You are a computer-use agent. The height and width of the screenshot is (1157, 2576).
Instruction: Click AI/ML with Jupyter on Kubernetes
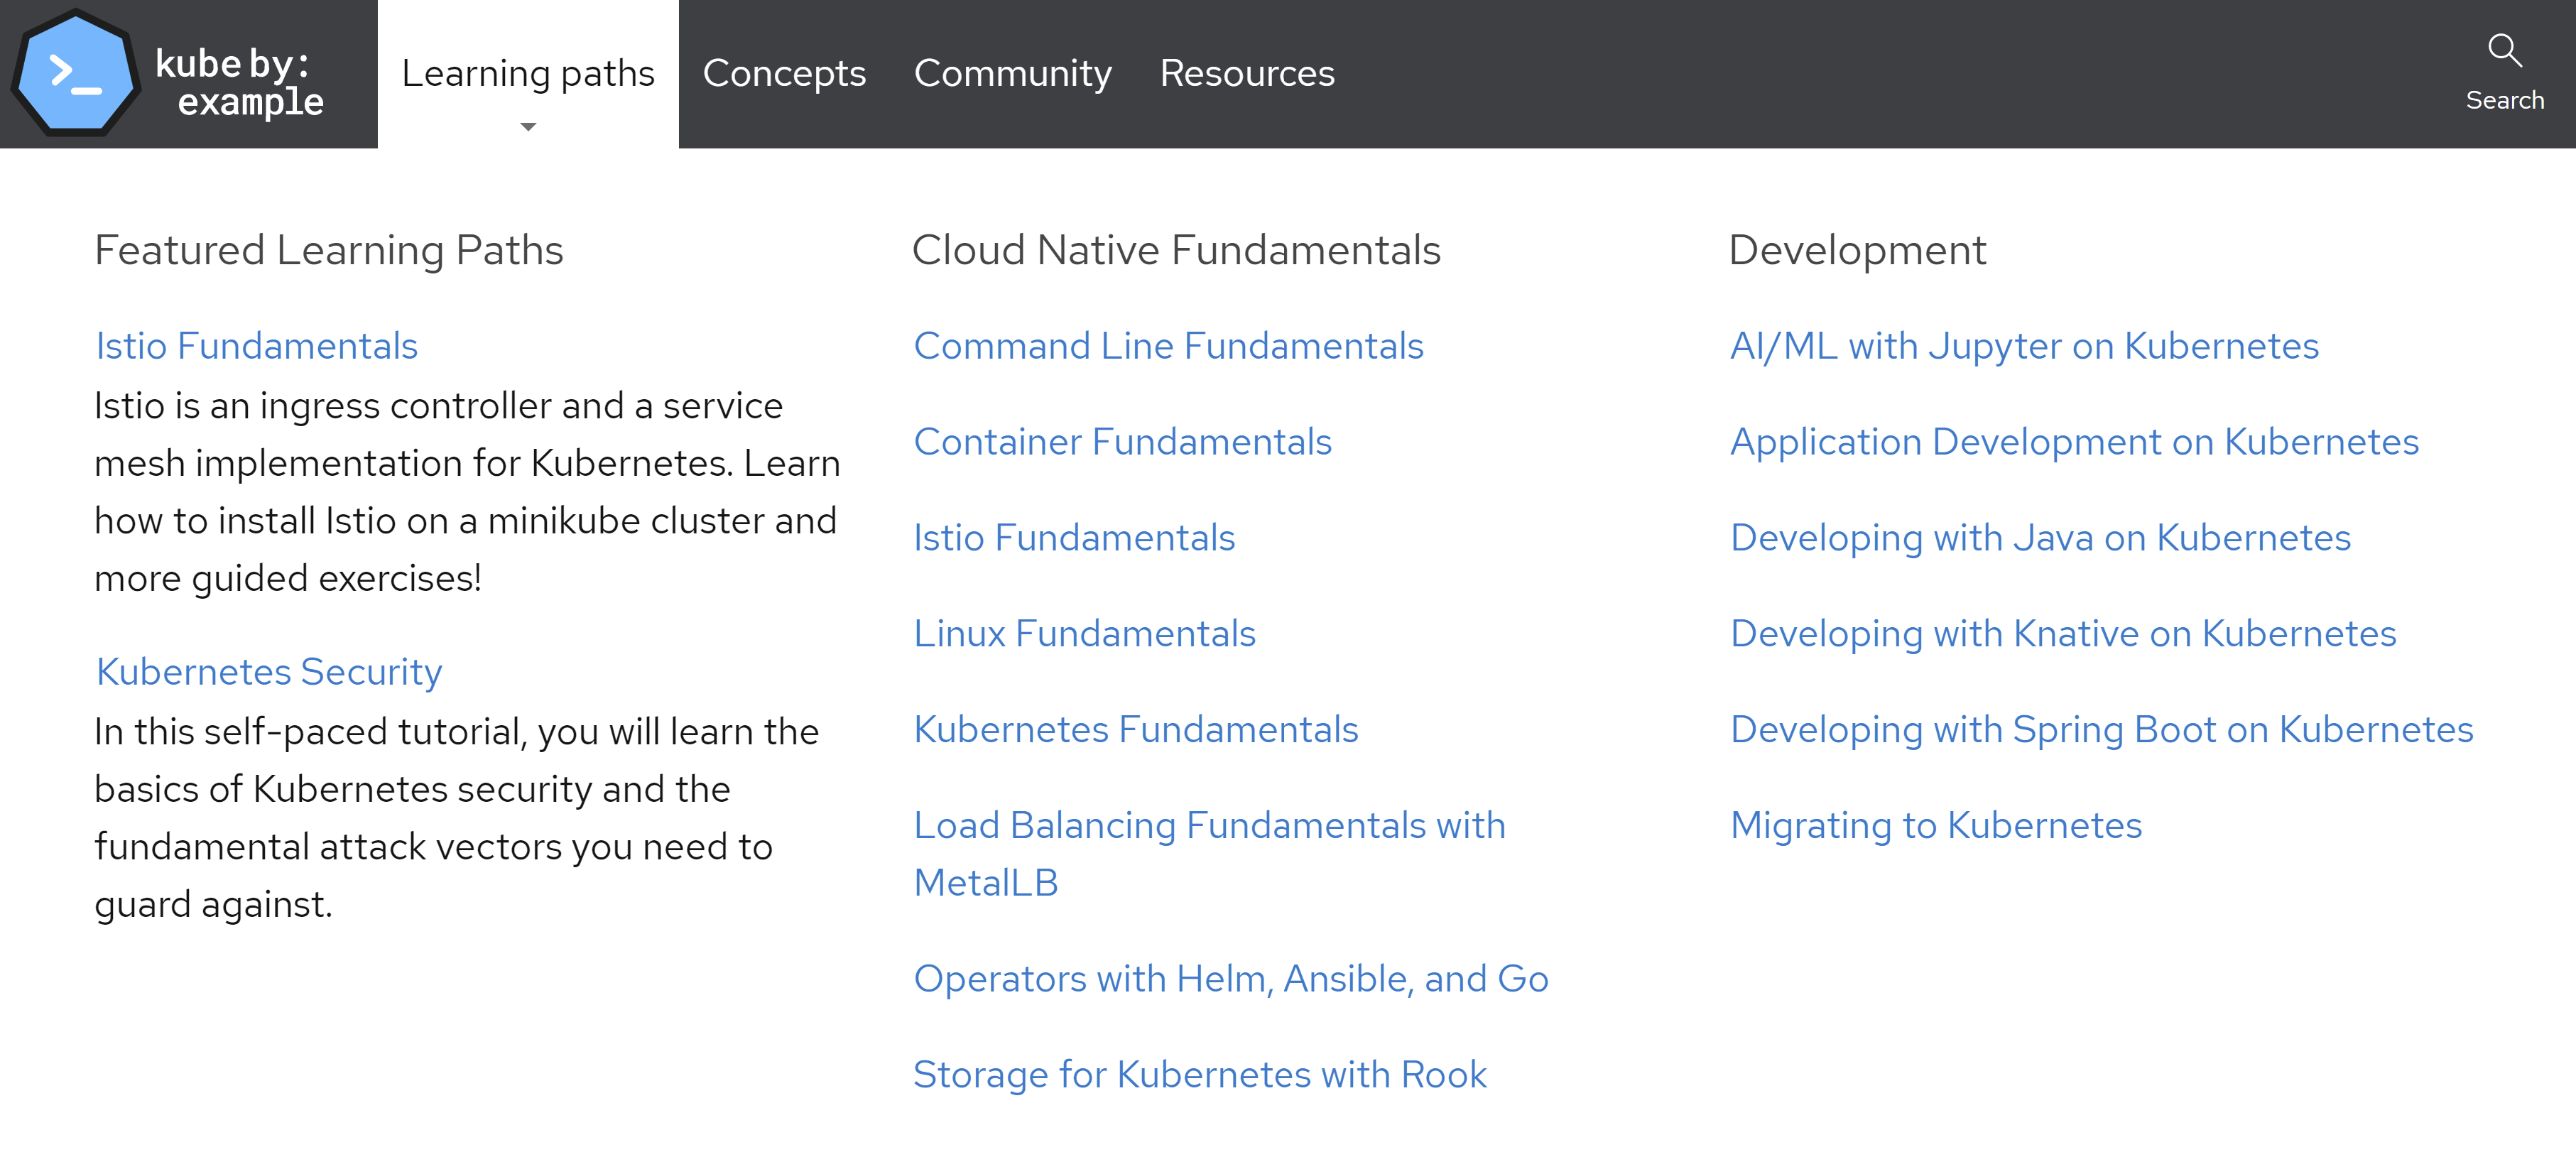click(x=2024, y=345)
